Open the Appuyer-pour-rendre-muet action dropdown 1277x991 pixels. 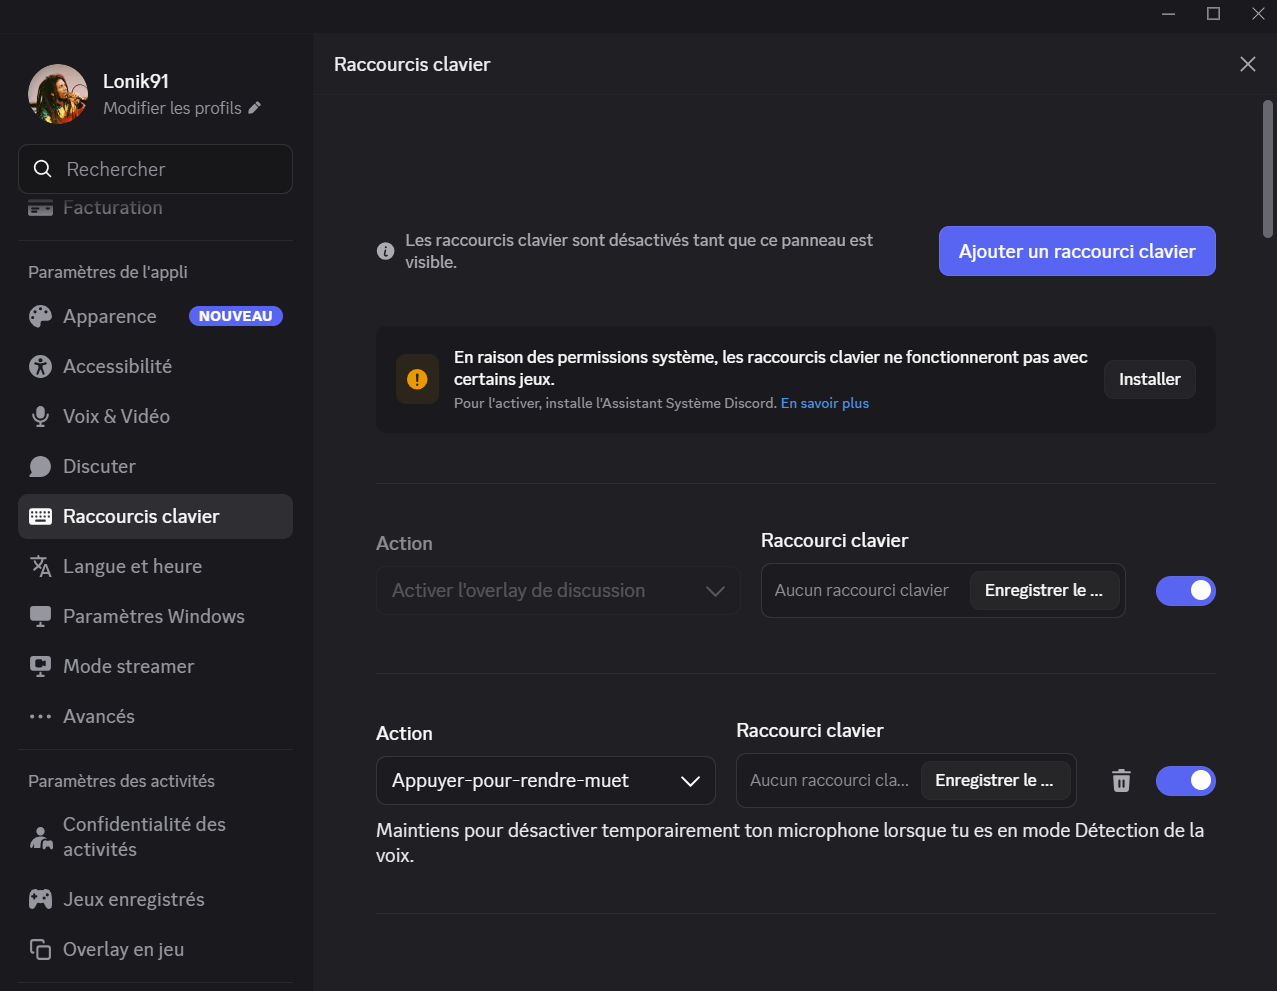coord(546,780)
